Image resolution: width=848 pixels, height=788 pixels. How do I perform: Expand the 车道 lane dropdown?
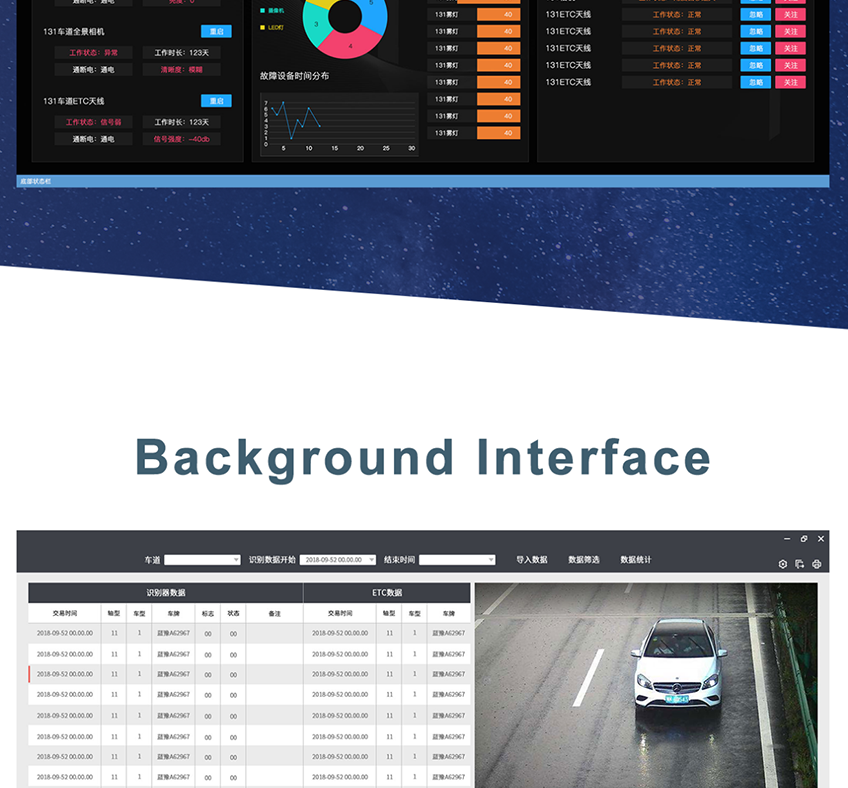pyautogui.click(x=202, y=560)
